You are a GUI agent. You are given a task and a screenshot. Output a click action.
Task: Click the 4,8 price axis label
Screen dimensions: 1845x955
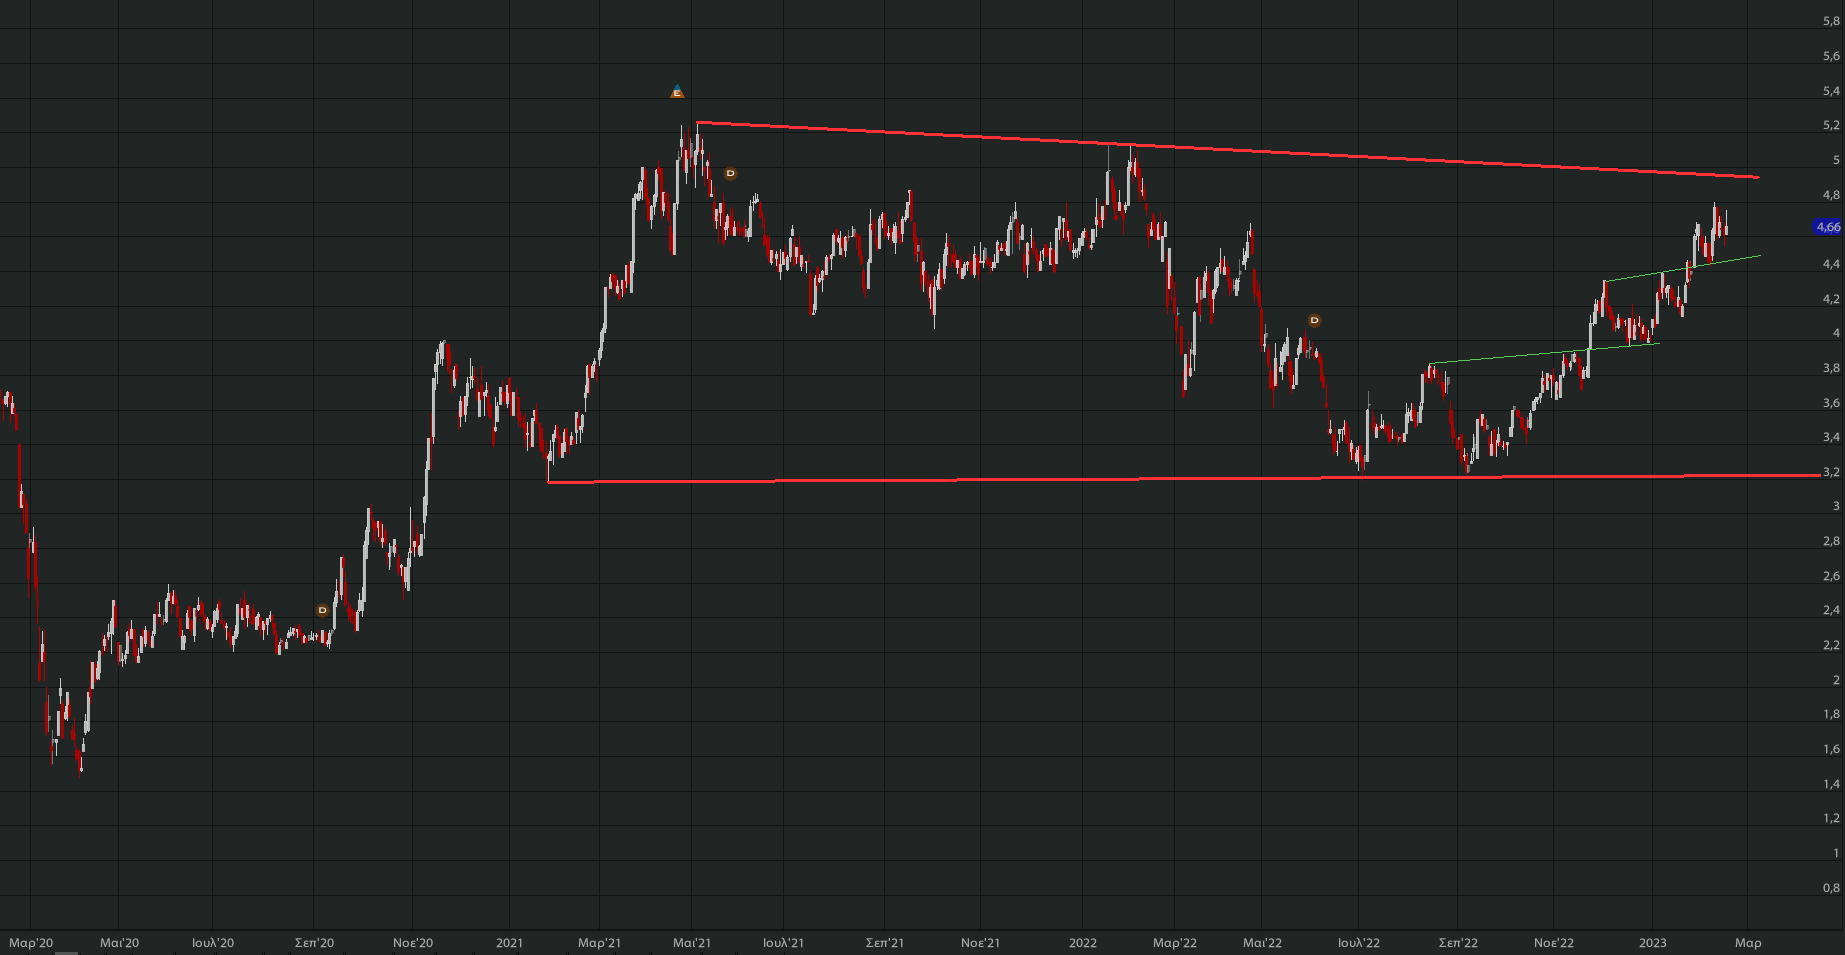tap(1831, 195)
